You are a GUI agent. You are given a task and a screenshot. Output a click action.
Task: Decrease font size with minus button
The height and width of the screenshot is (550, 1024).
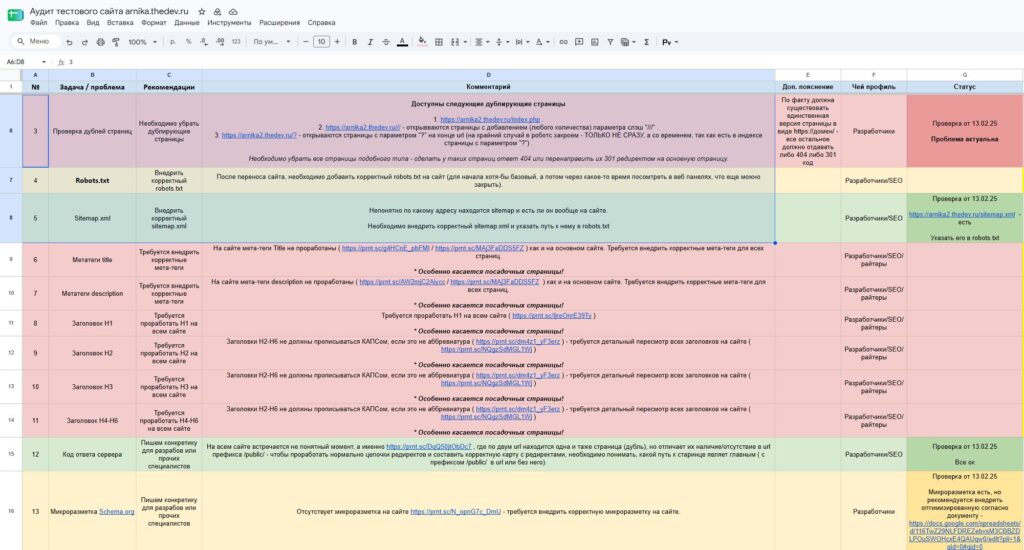click(x=306, y=42)
